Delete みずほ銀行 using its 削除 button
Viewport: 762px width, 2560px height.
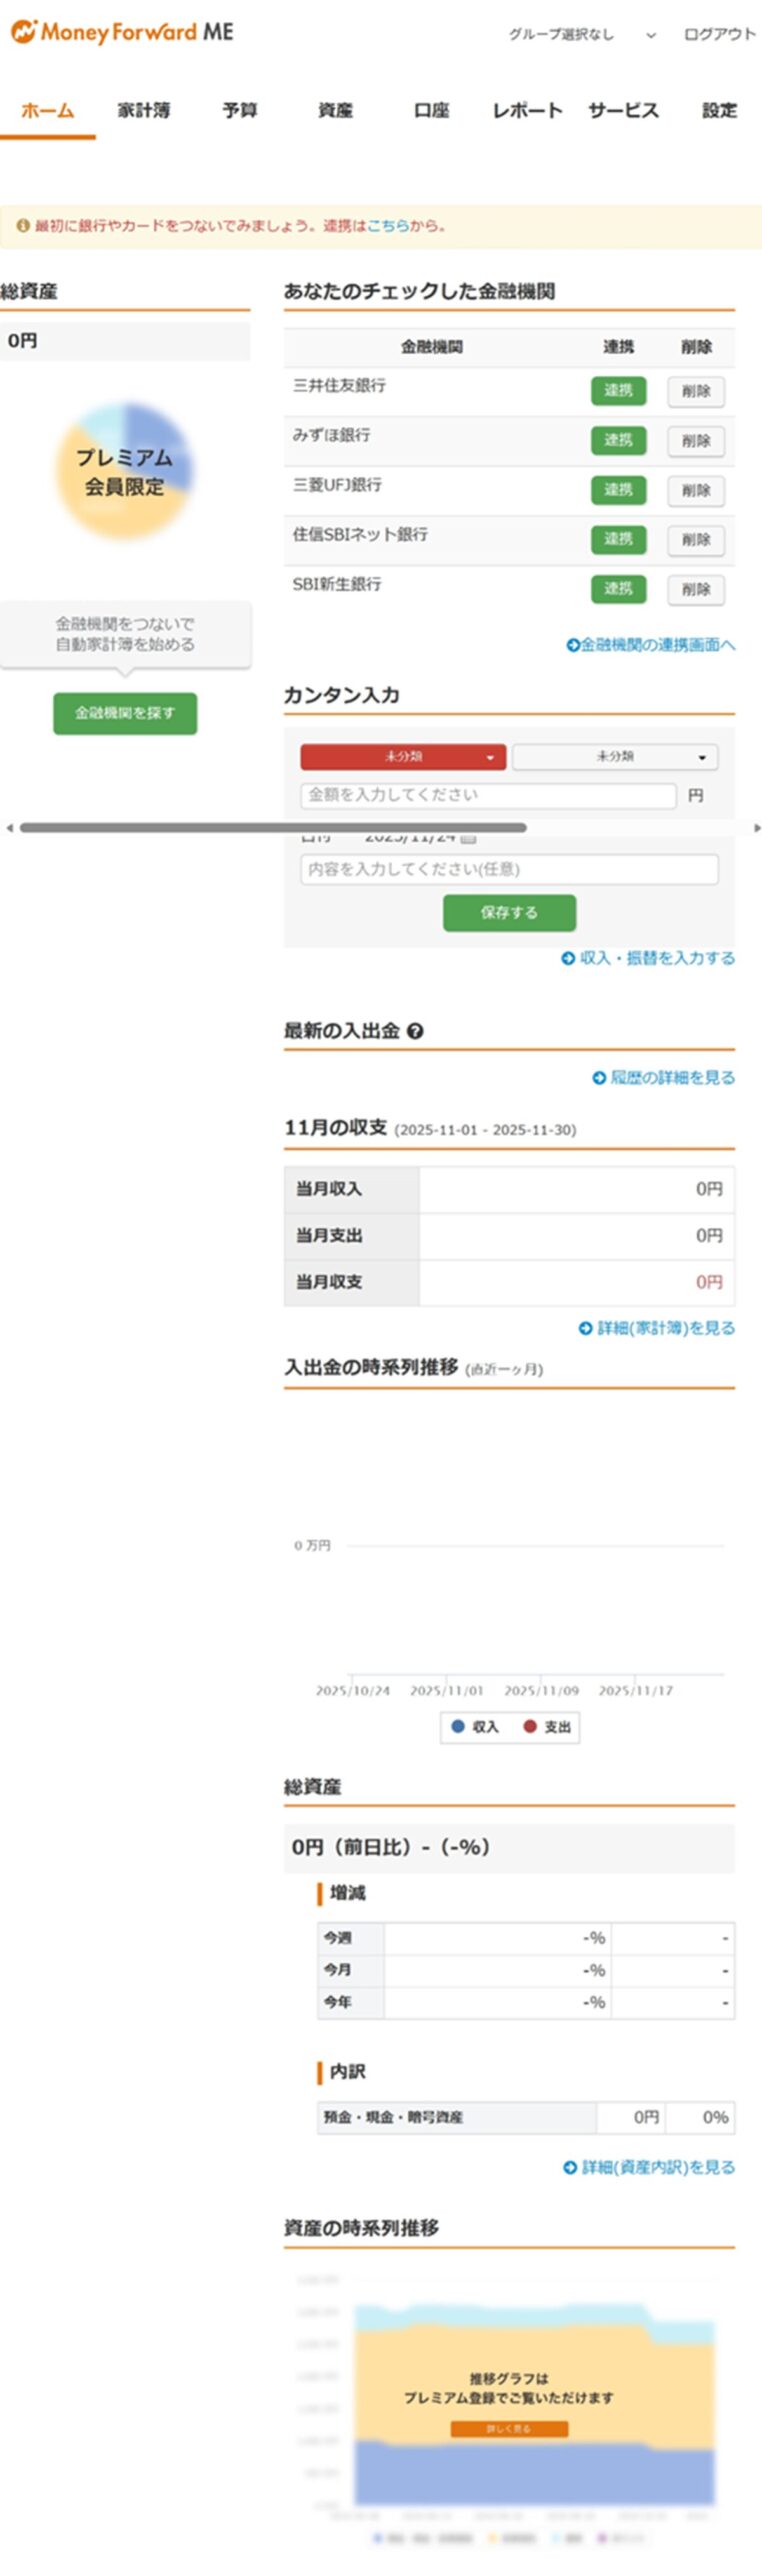click(695, 441)
